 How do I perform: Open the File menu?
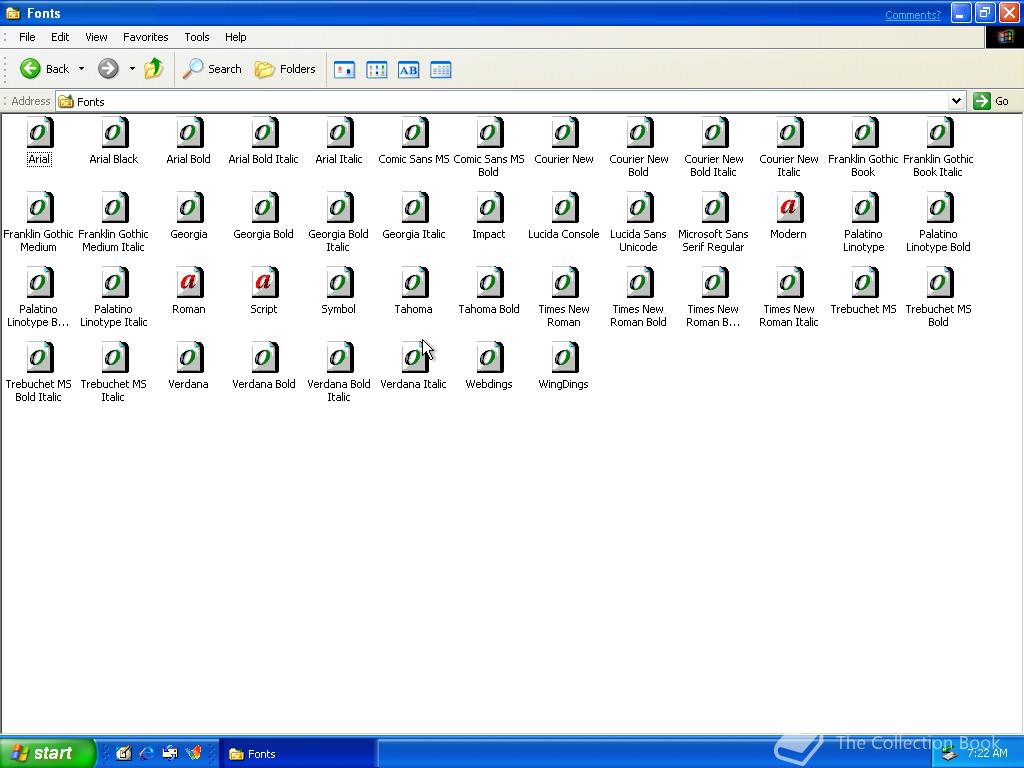click(x=27, y=37)
